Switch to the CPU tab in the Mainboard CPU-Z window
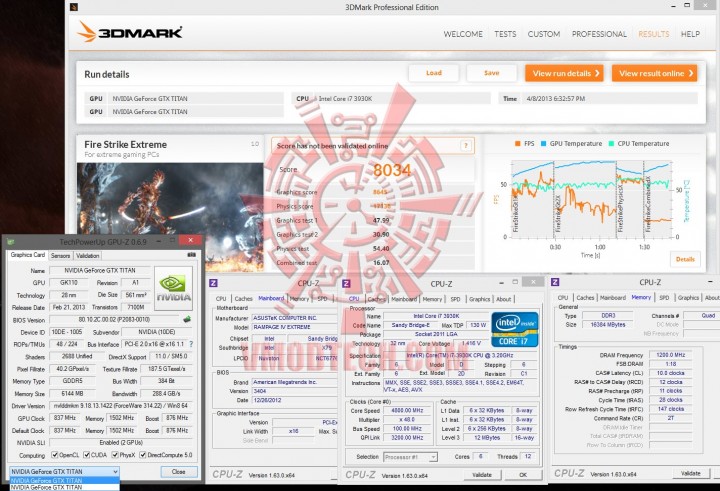Image resolution: width=720 pixels, height=491 pixels. pyautogui.click(x=221, y=299)
